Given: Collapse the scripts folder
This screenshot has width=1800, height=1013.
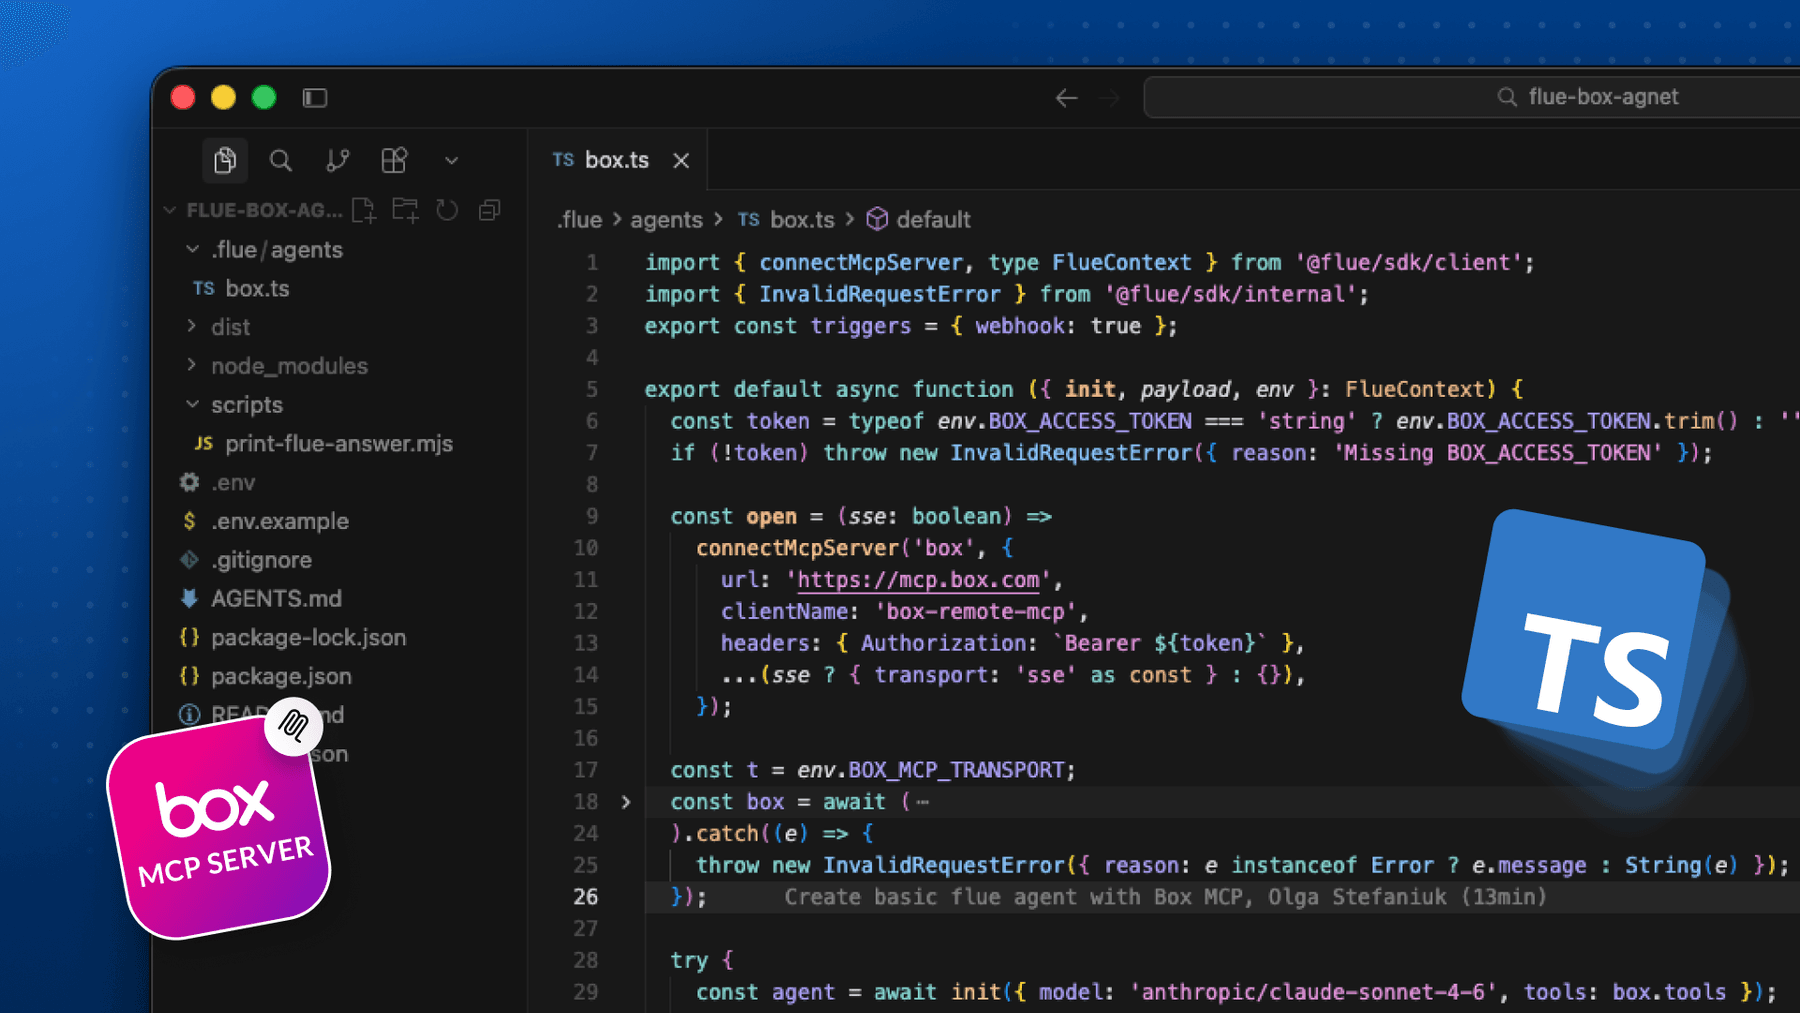Looking at the screenshot, I should 192,405.
